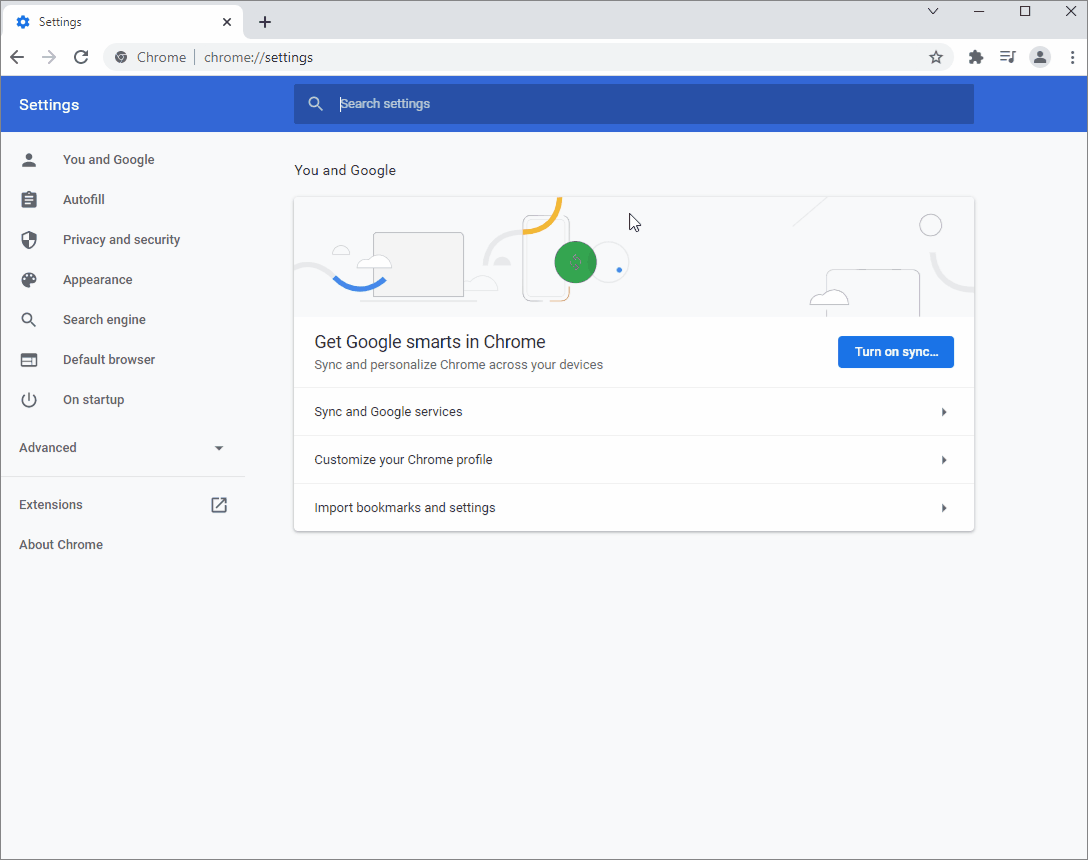Expand Customize your Chrome profile arrow
The width and height of the screenshot is (1088, 860).
[x=944, y=460]
